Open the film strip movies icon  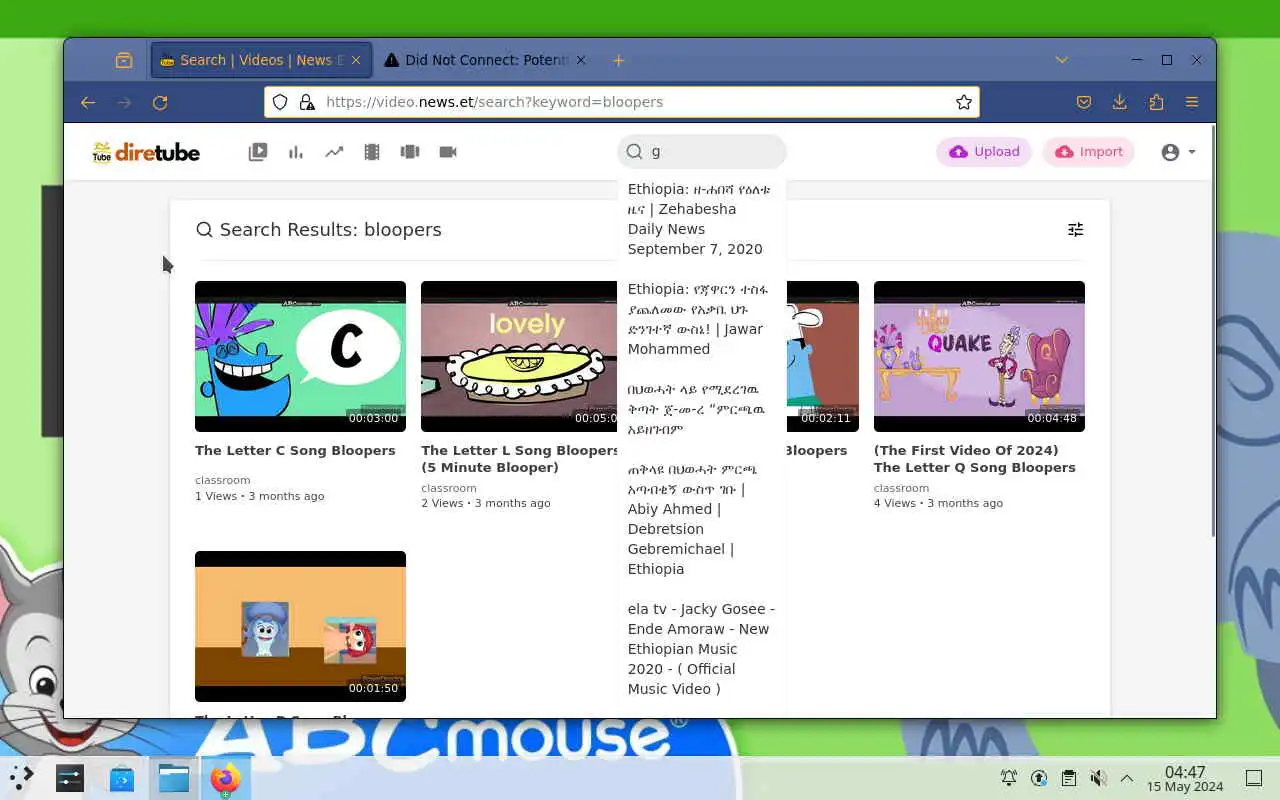372,152
